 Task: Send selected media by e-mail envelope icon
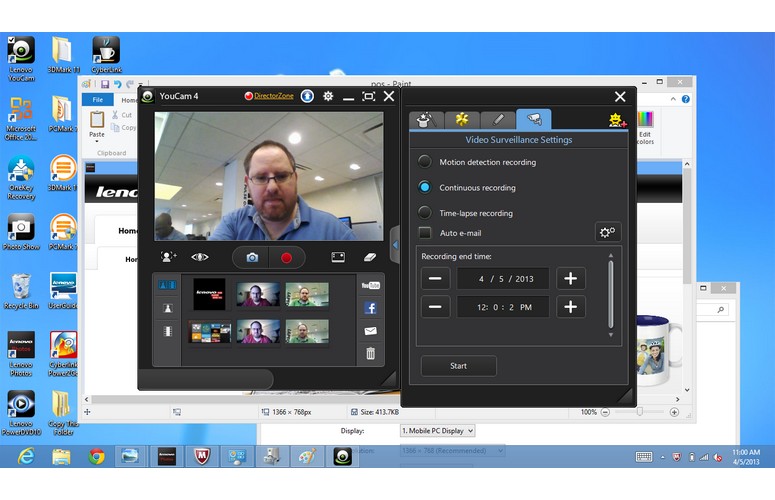point(370,331)
